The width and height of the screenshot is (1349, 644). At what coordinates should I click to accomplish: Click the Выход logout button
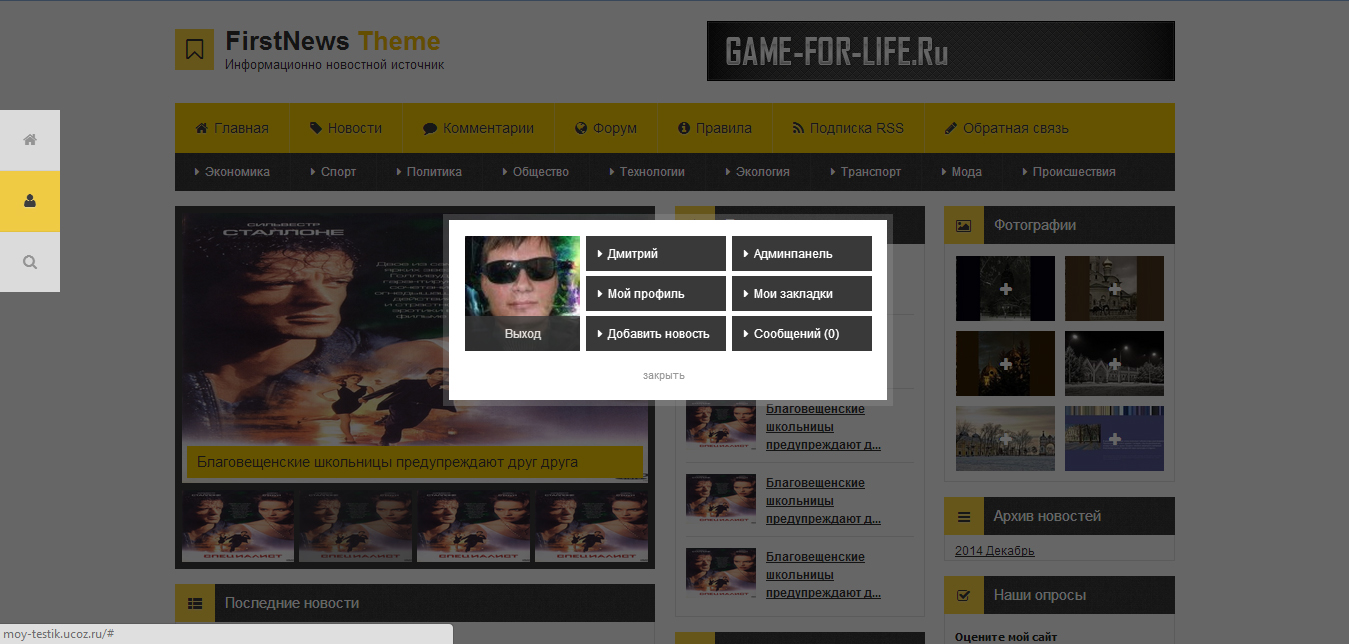click(522, 334)
